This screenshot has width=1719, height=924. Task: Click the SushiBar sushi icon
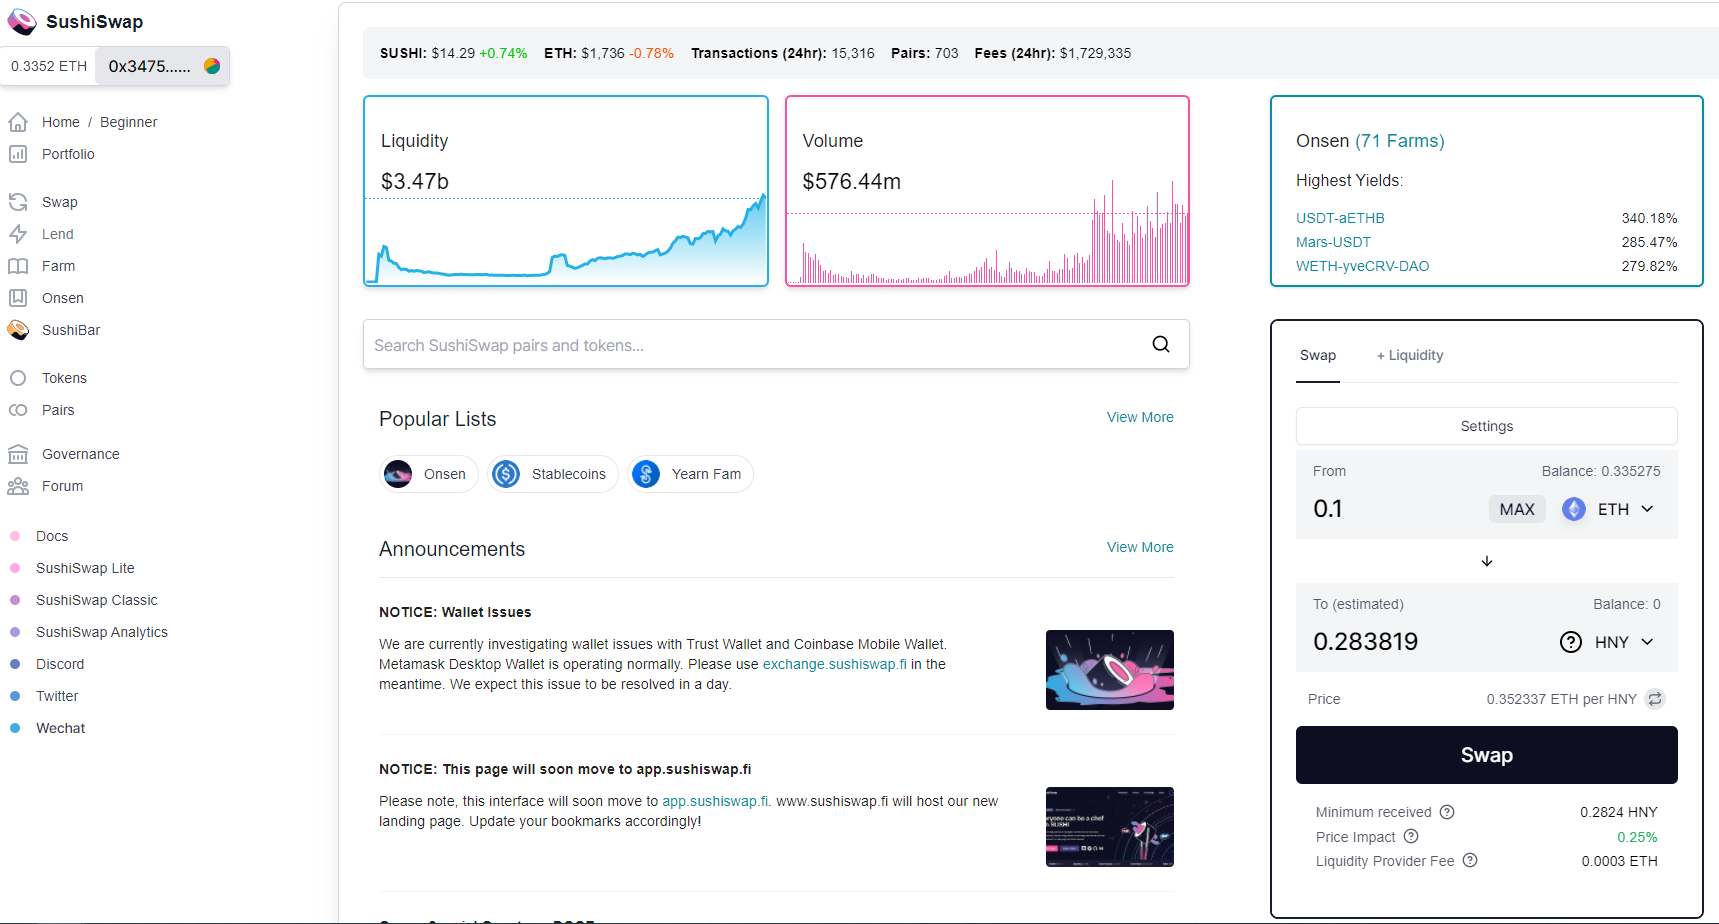[x=18, y=330]
